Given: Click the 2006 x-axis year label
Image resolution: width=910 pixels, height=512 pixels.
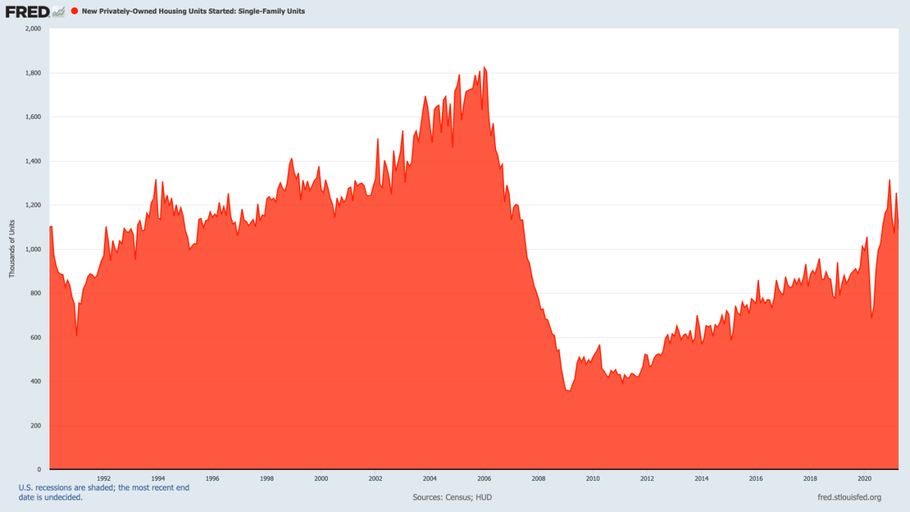Looking at the screenshot, I should 484,479.
